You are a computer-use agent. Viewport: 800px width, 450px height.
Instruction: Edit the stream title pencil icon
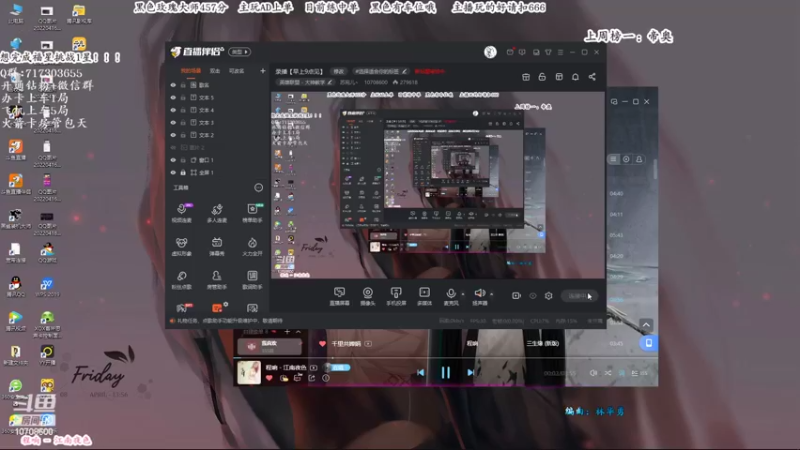pos(405,71)
